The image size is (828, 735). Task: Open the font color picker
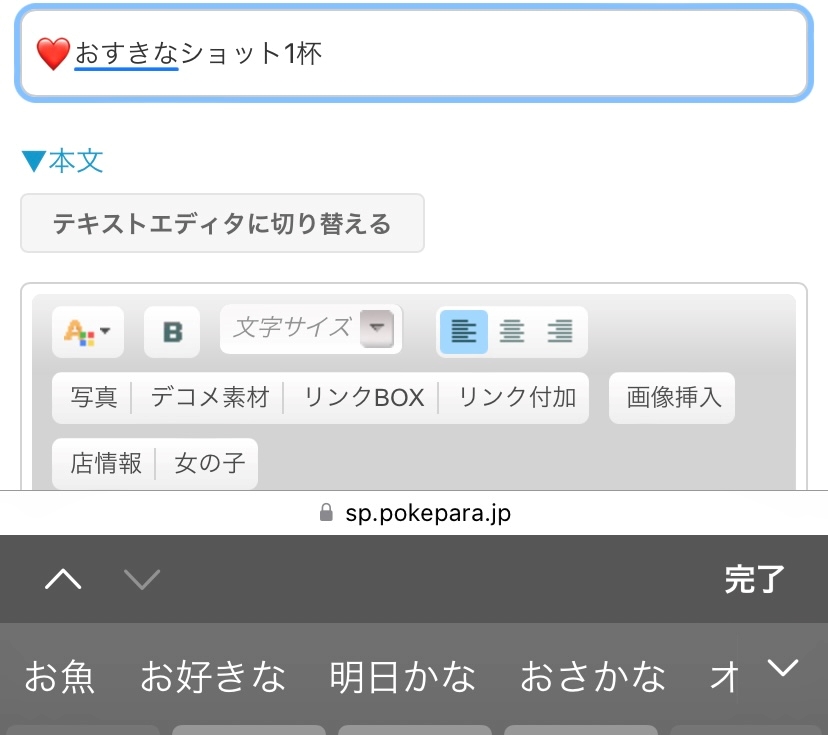(x=88, y=332)
